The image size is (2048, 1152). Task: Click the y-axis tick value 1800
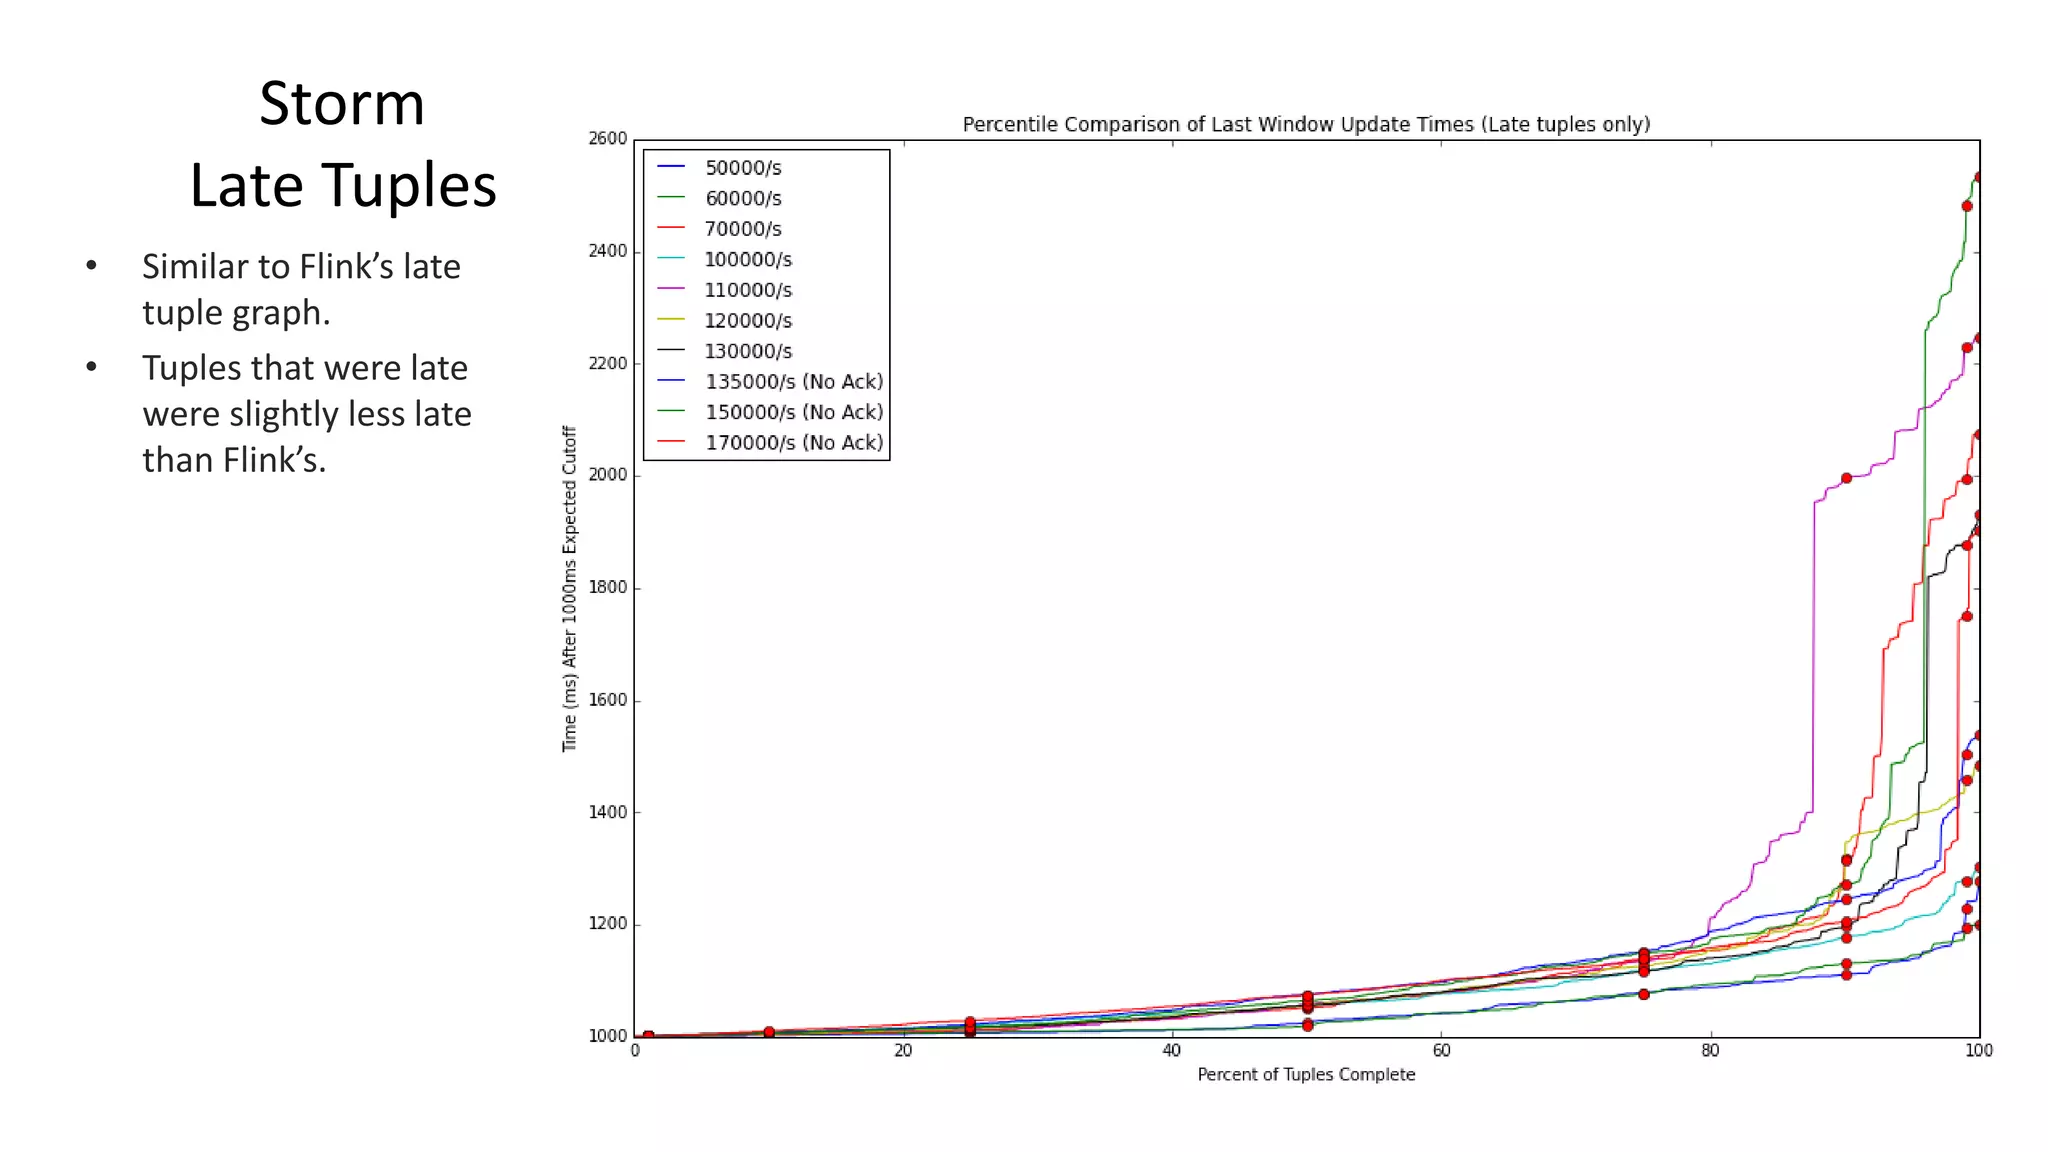[x=608, y=588]
